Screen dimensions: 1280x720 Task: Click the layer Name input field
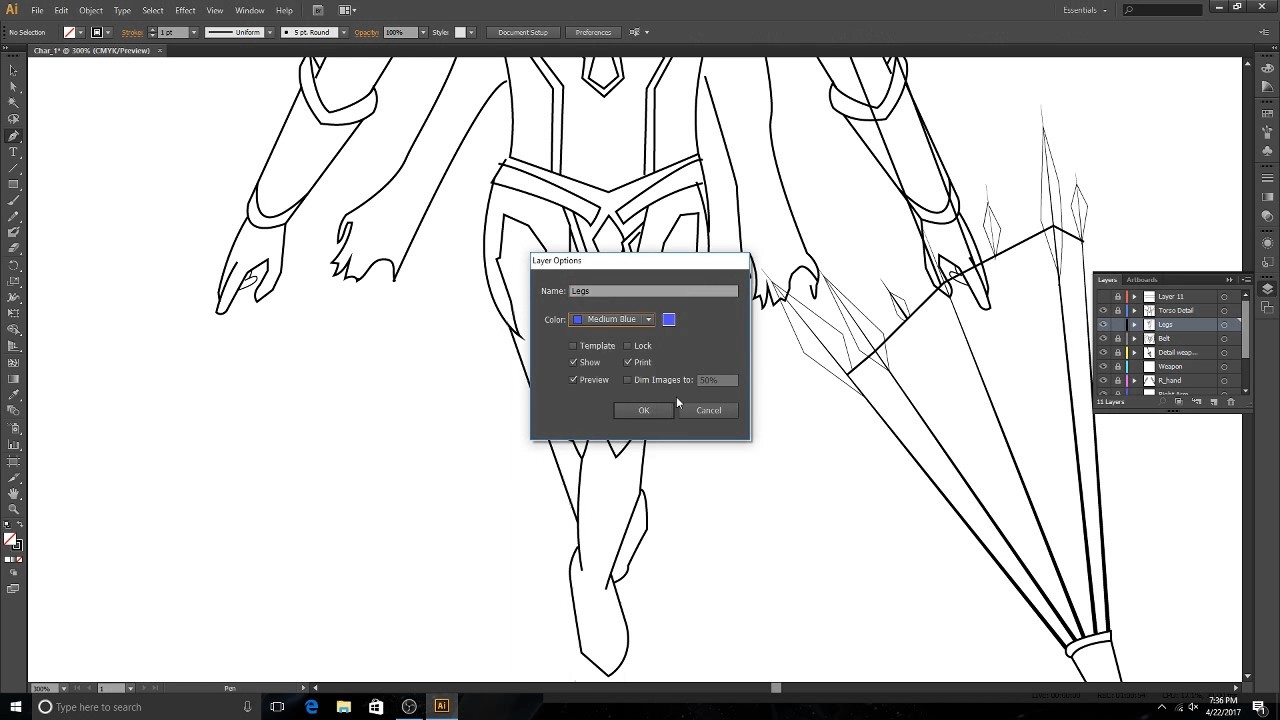pos(654,291)
